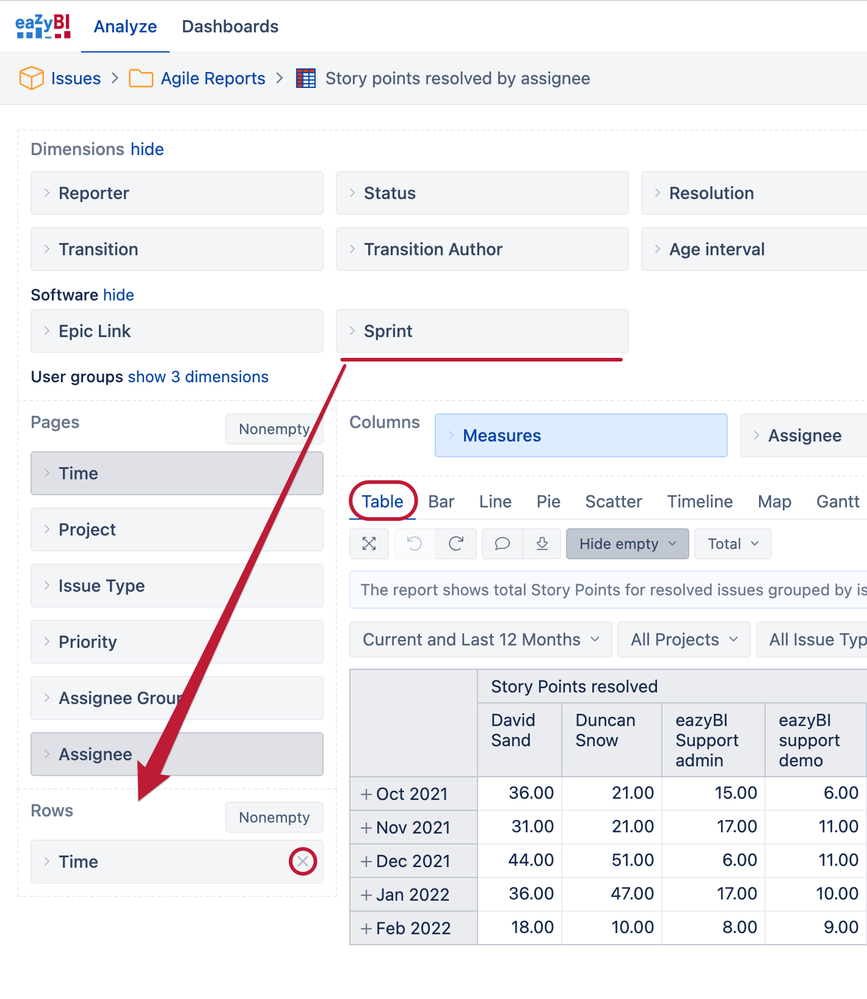The image size is (867, 999).
Task: Click the eazyBI Support admin column header
Action: point(713,740)
